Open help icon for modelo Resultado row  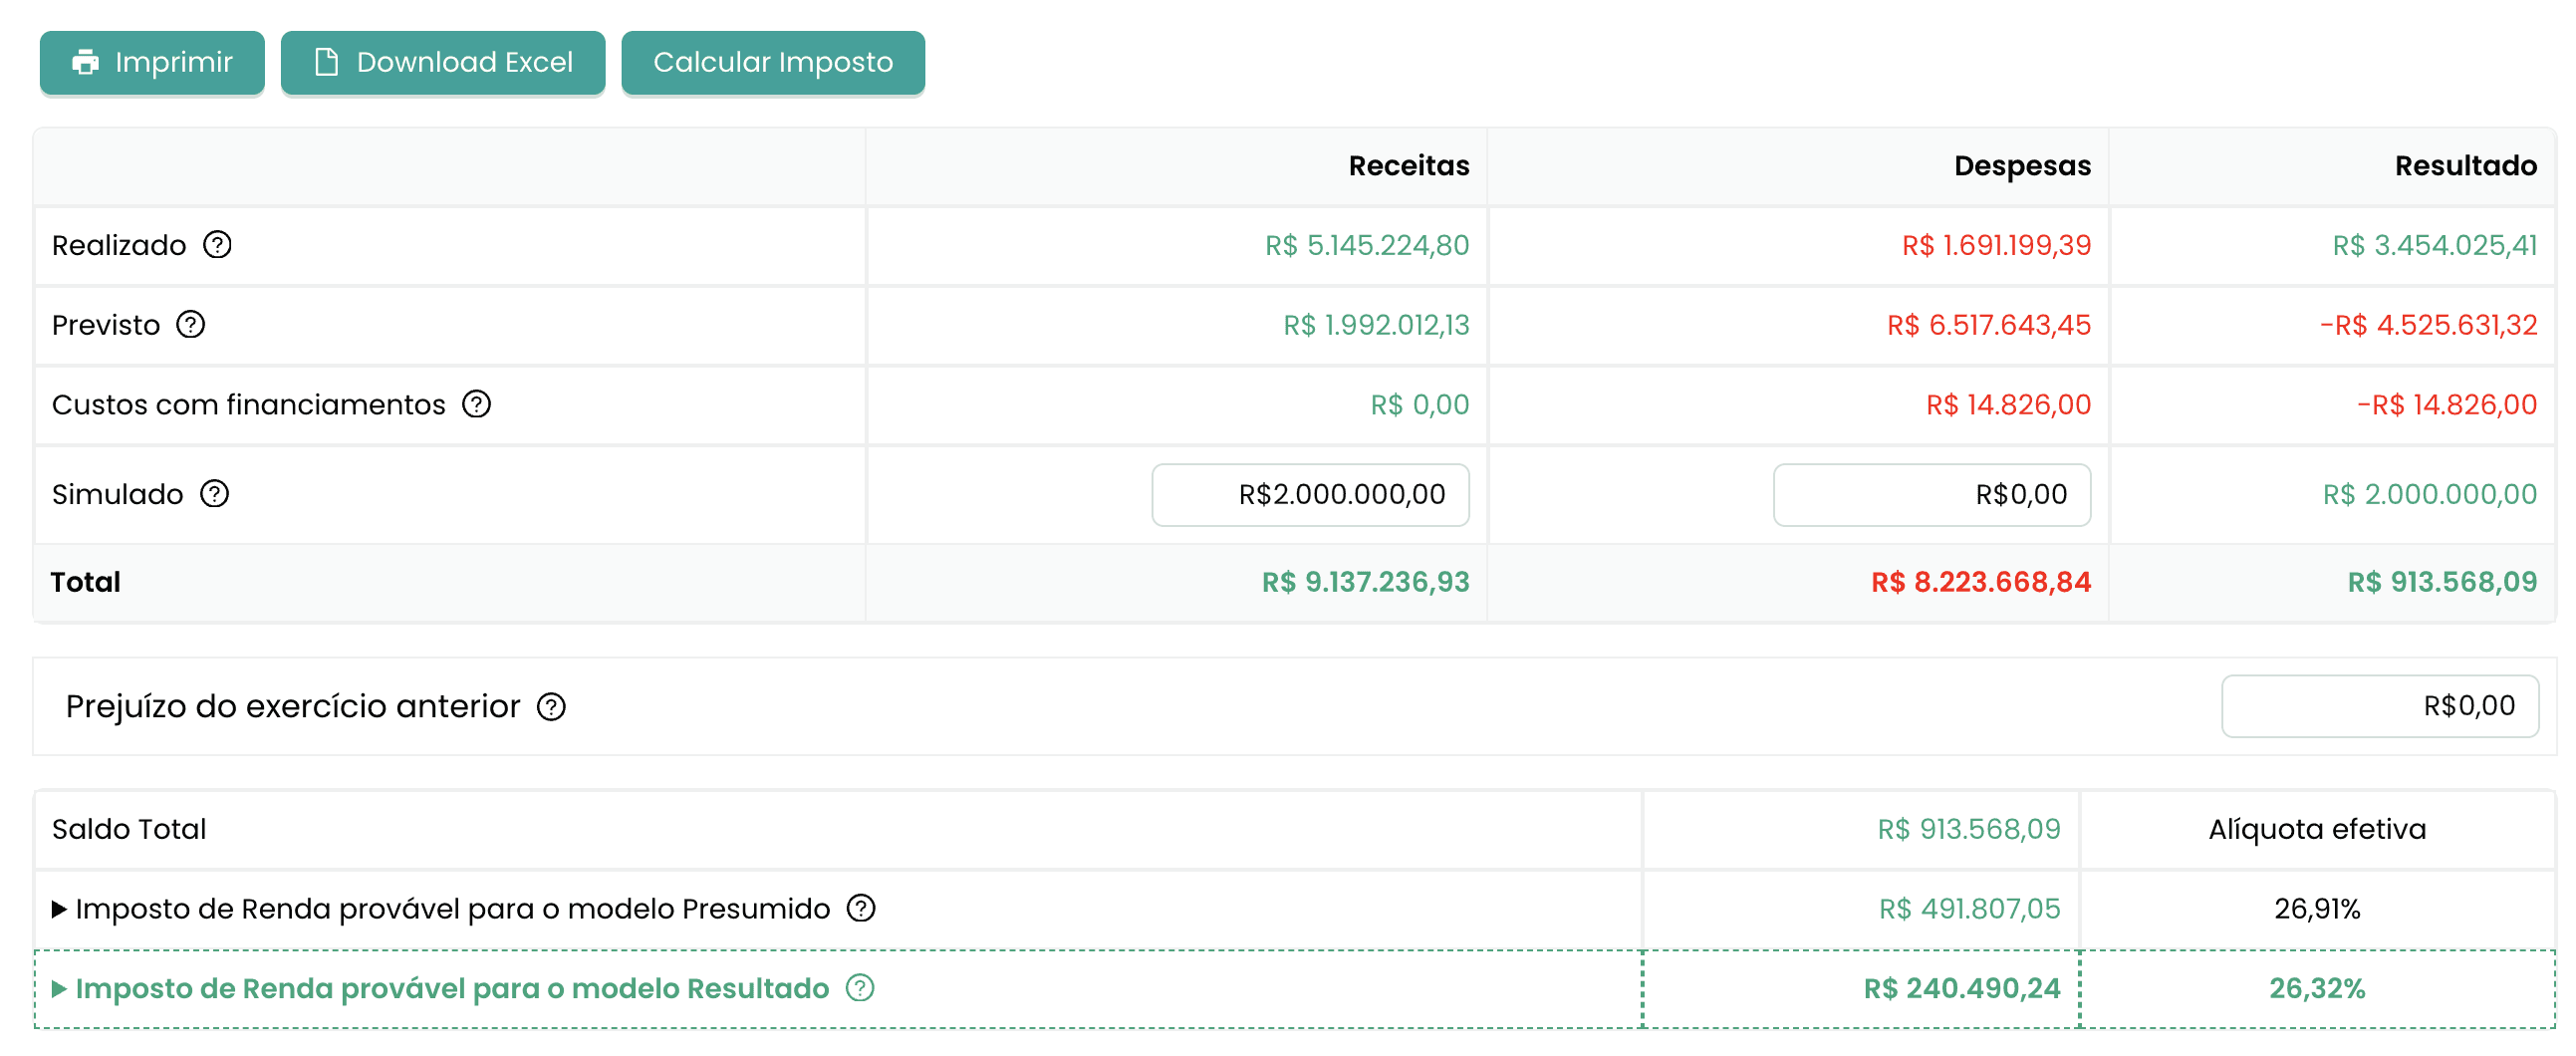click(860, 988)
